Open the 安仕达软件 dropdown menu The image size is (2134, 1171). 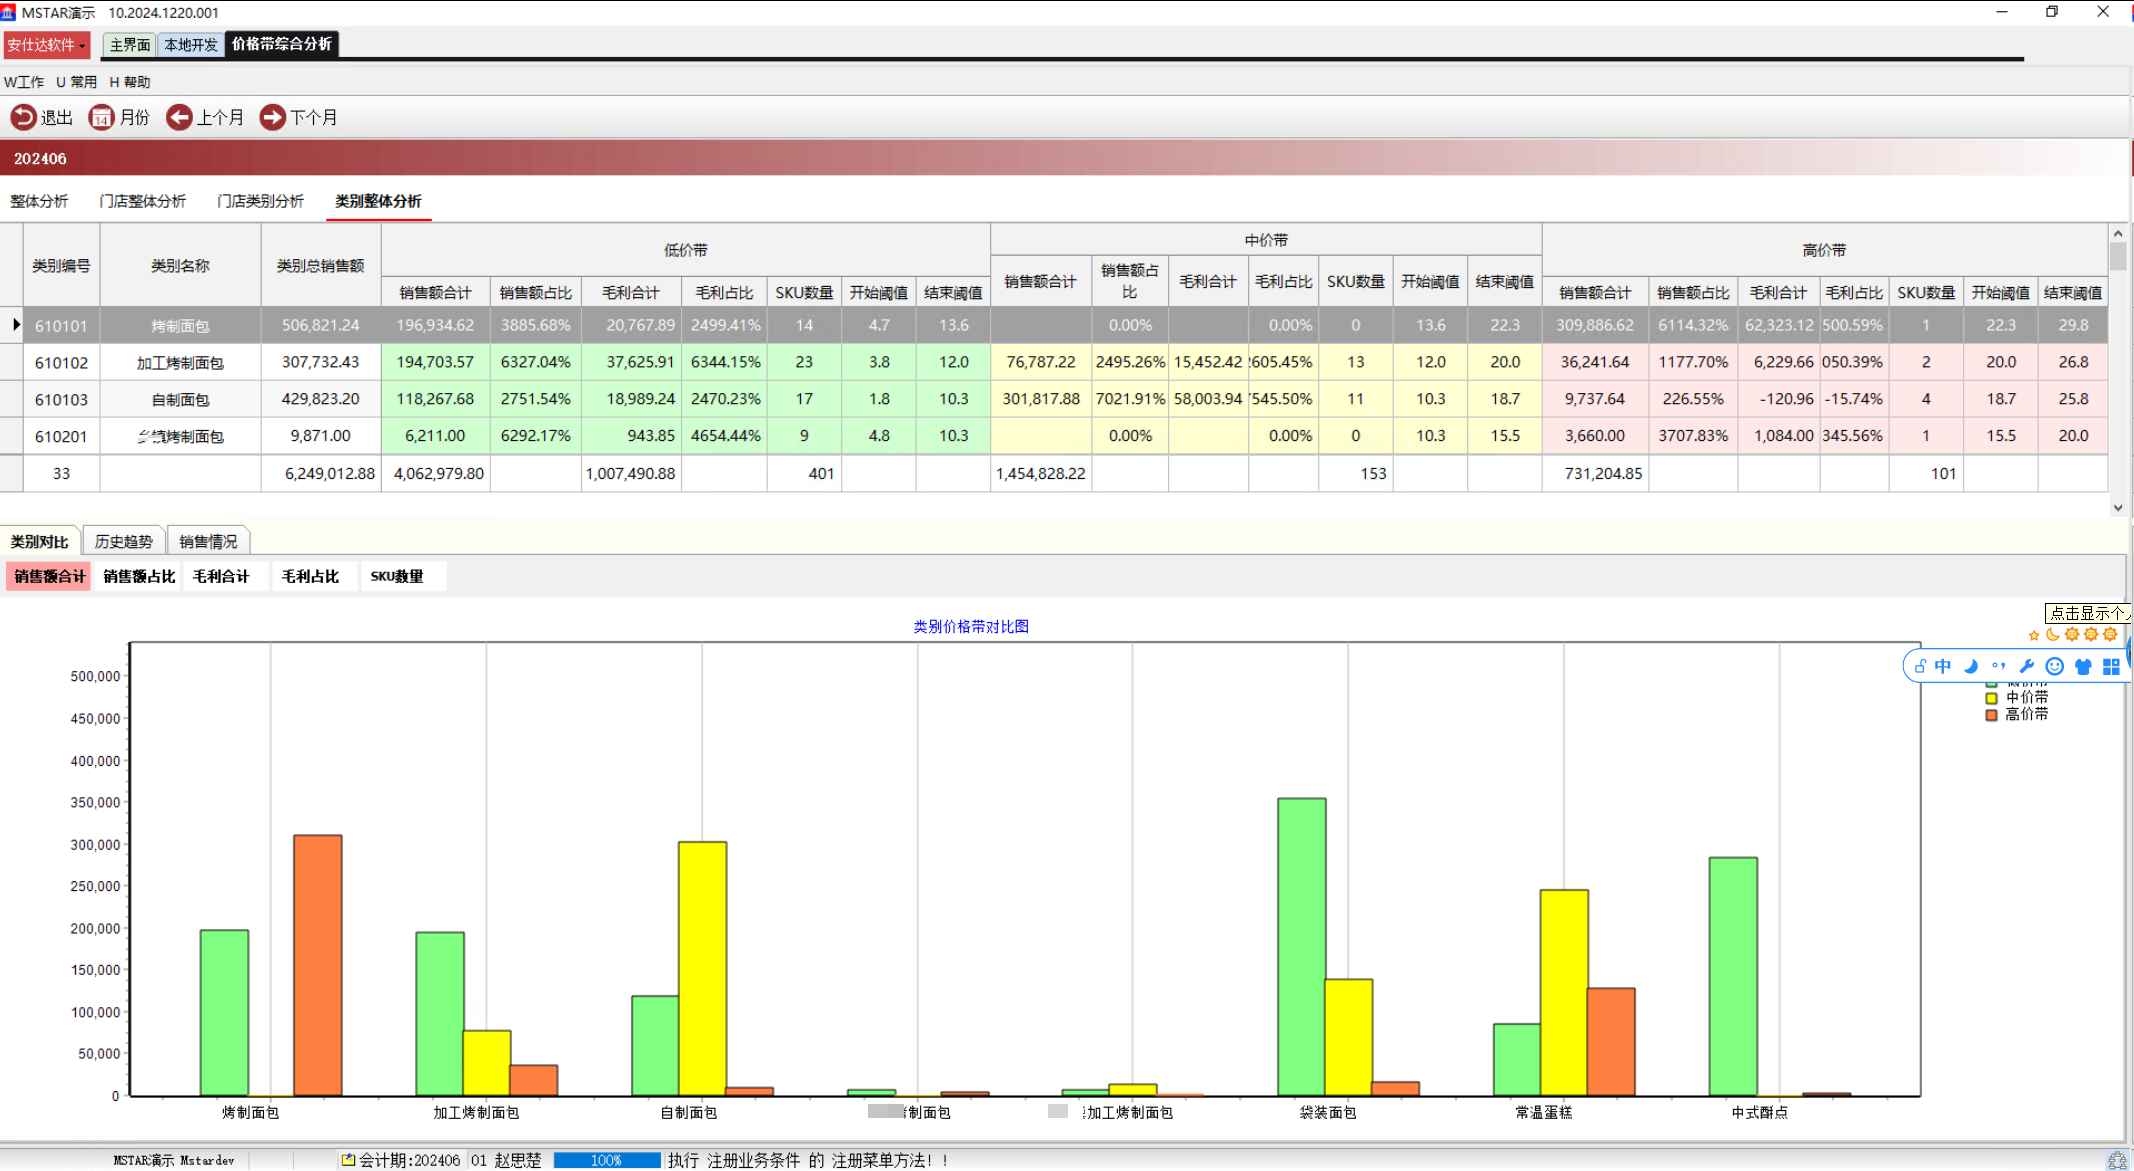(x=46, y=45)
